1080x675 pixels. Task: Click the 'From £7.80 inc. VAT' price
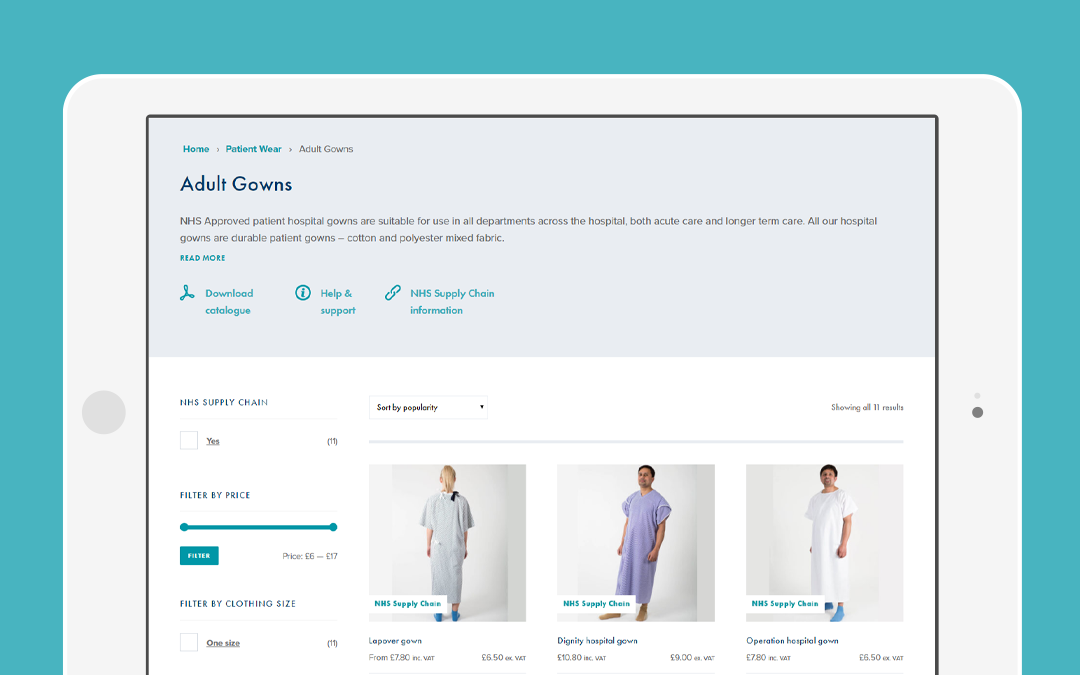[x=402, y=658]
